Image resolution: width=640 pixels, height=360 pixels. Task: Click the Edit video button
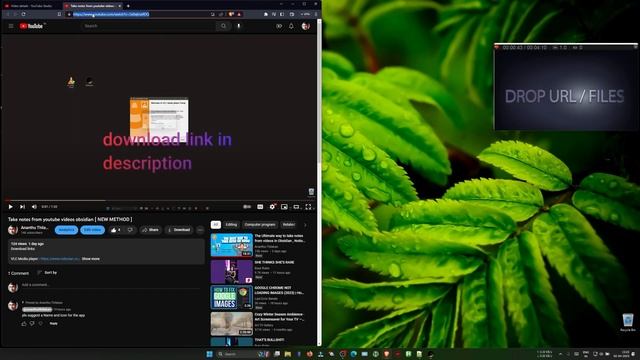pos(93,230)
